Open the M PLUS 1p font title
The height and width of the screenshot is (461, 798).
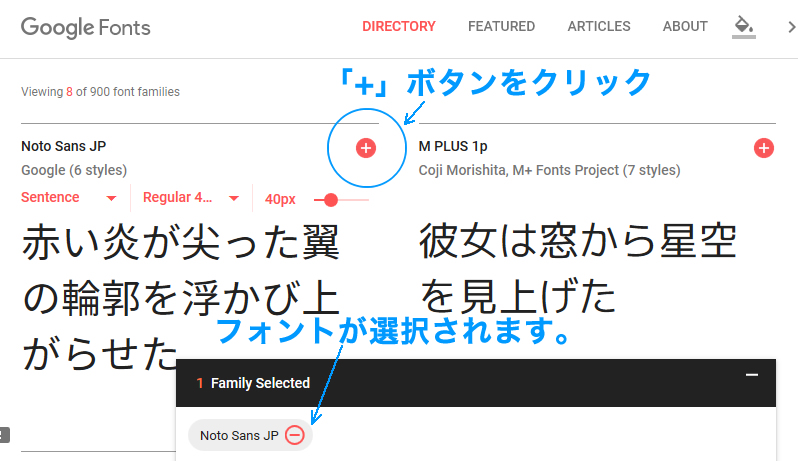(x=453, y=147)
